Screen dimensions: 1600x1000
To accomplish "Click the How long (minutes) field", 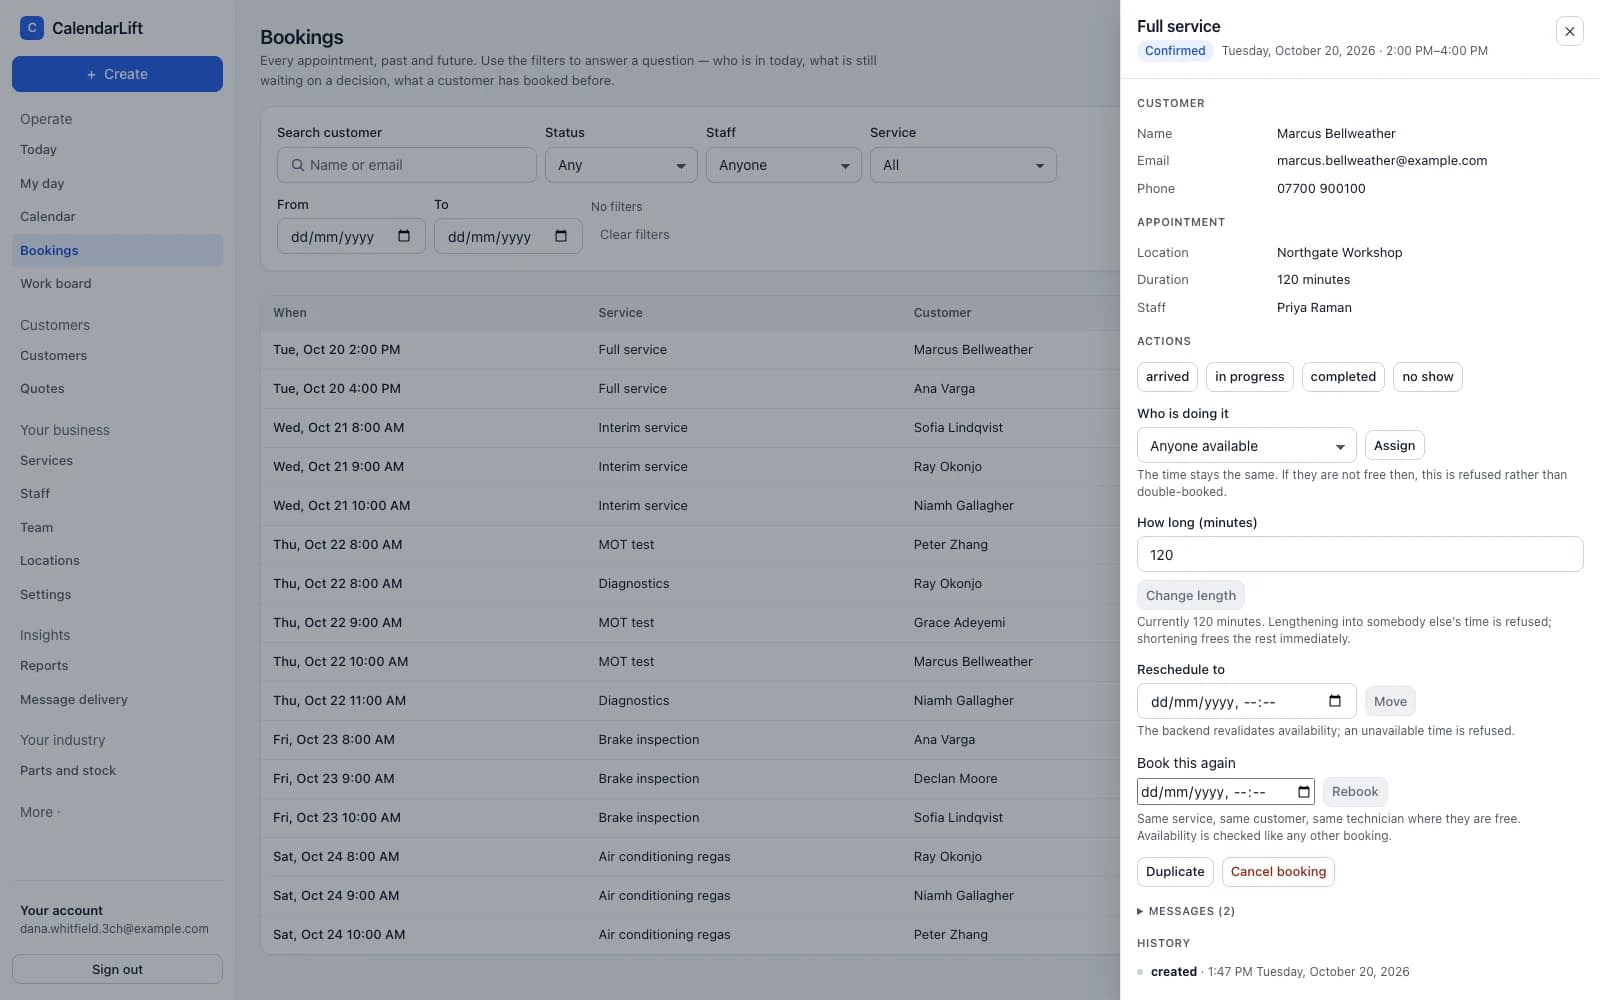I will pyautogui.click(x=1360, y=554).
